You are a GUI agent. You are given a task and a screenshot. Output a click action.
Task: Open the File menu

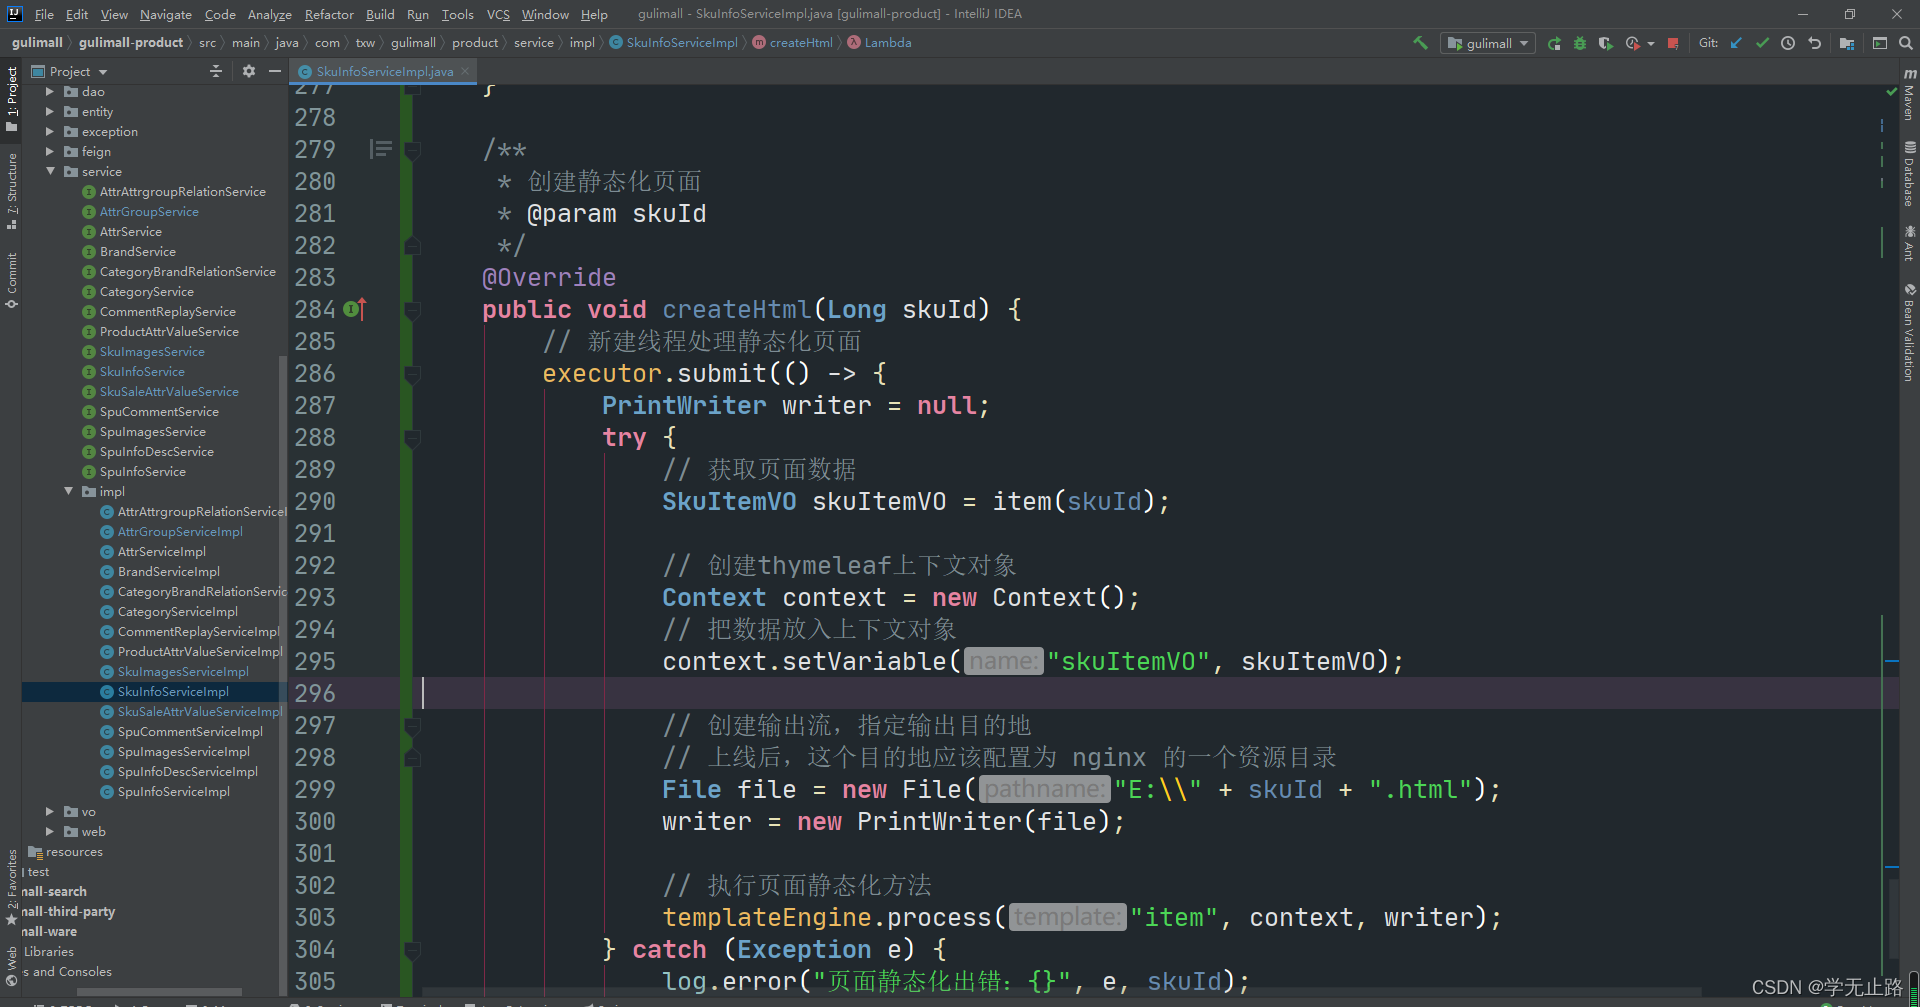[x=44, y=14]
